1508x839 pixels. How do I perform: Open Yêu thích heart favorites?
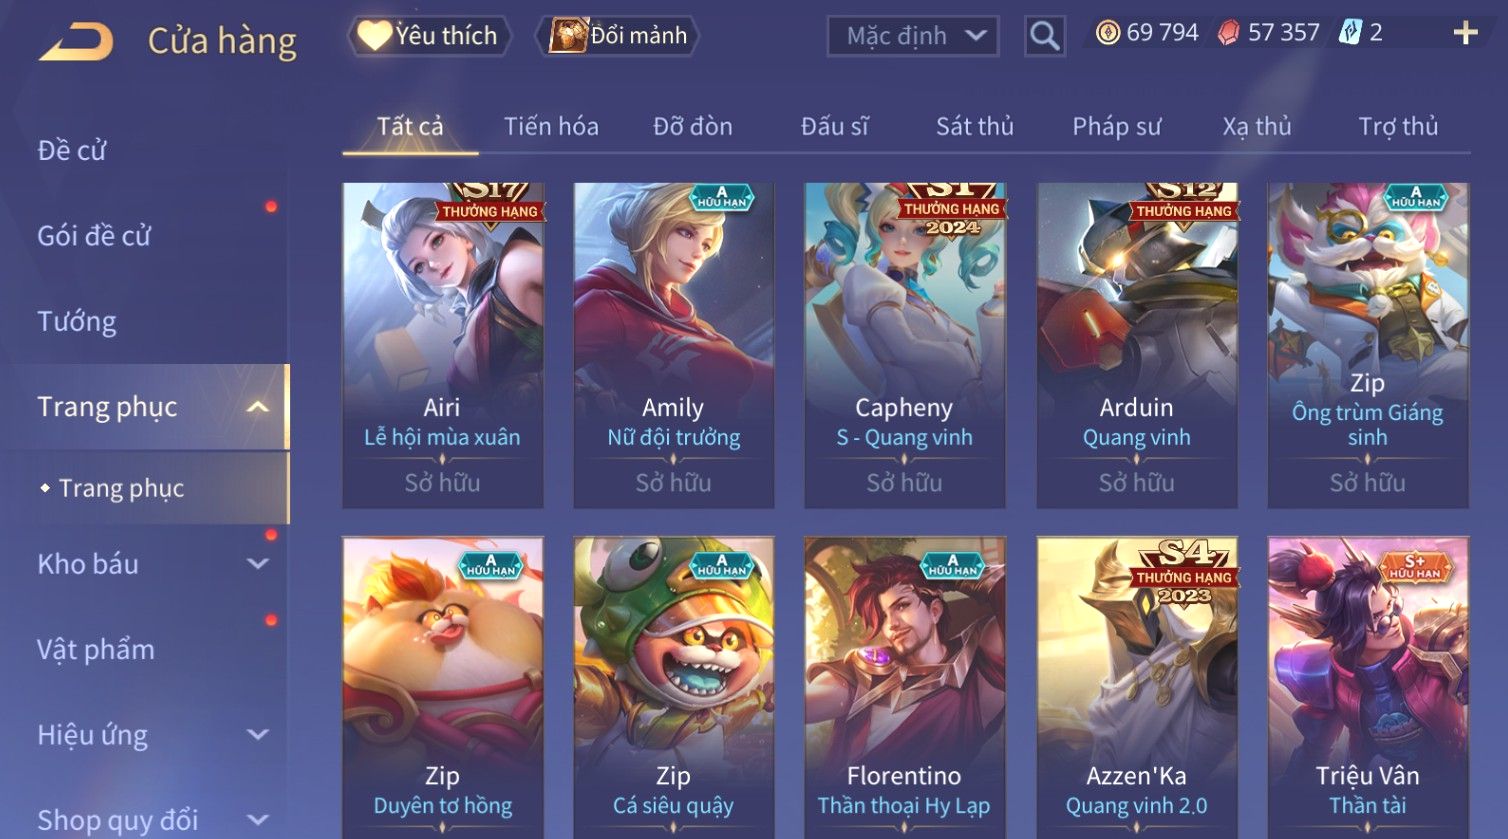(x=430, y=36)
